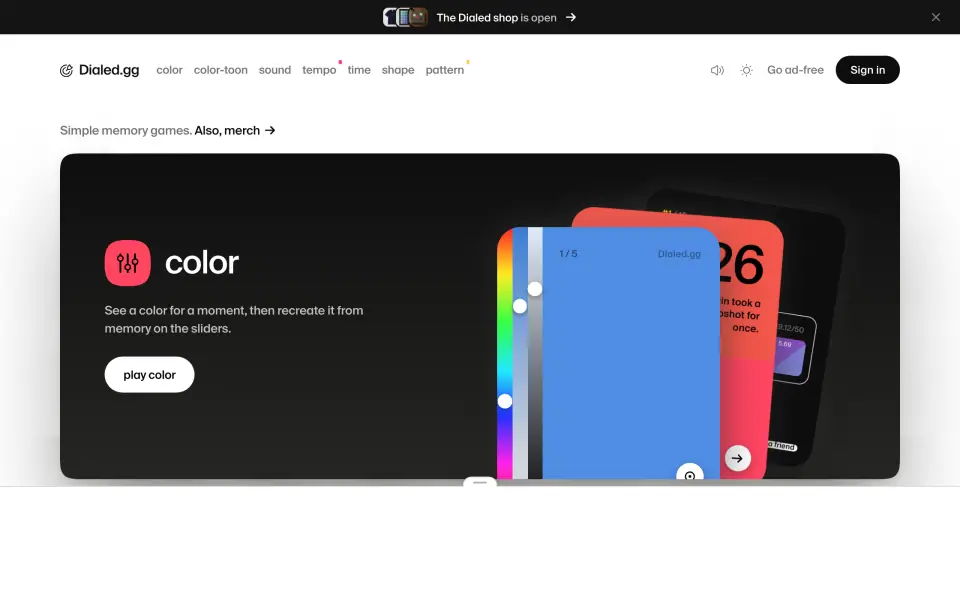This screenshot has height=600, width=960.
Task: Click the banner arrow icon
Action: (x=571, y=17)
